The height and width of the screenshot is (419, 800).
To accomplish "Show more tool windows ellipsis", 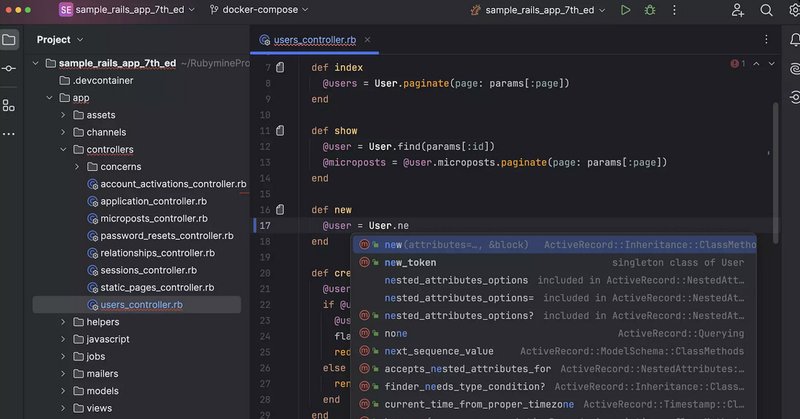I will [9, 134].
